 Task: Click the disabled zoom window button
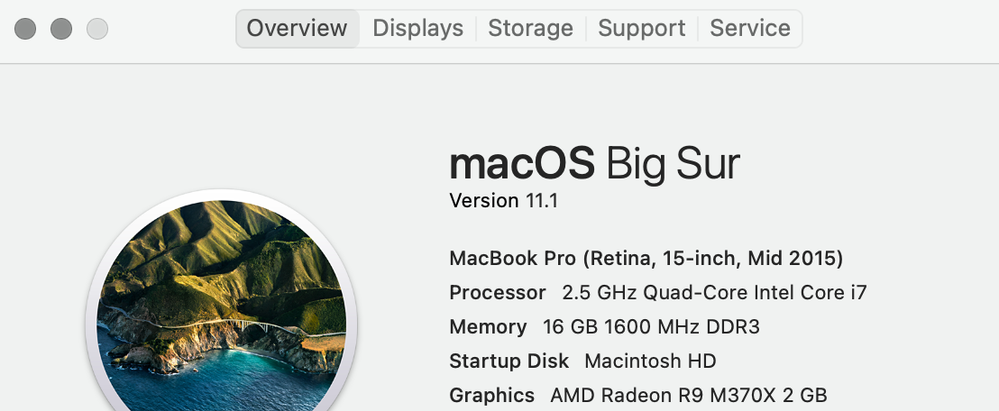97,29
